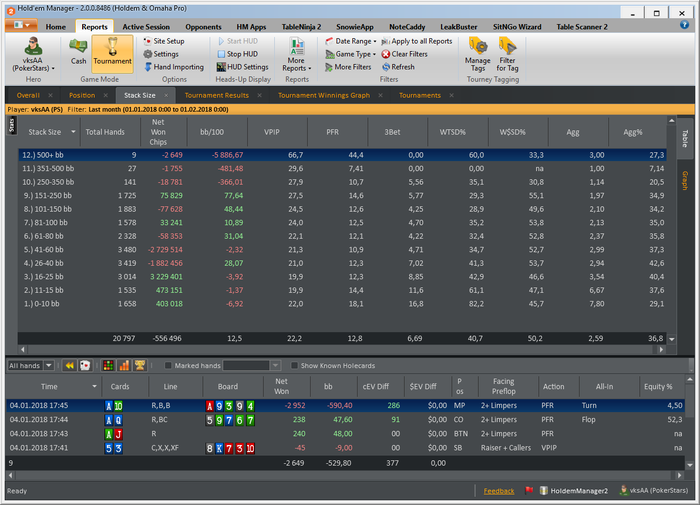Open the LeakBuster ribbon tab
This screenshot has width=700, height=505.
[x=458, y=27]
